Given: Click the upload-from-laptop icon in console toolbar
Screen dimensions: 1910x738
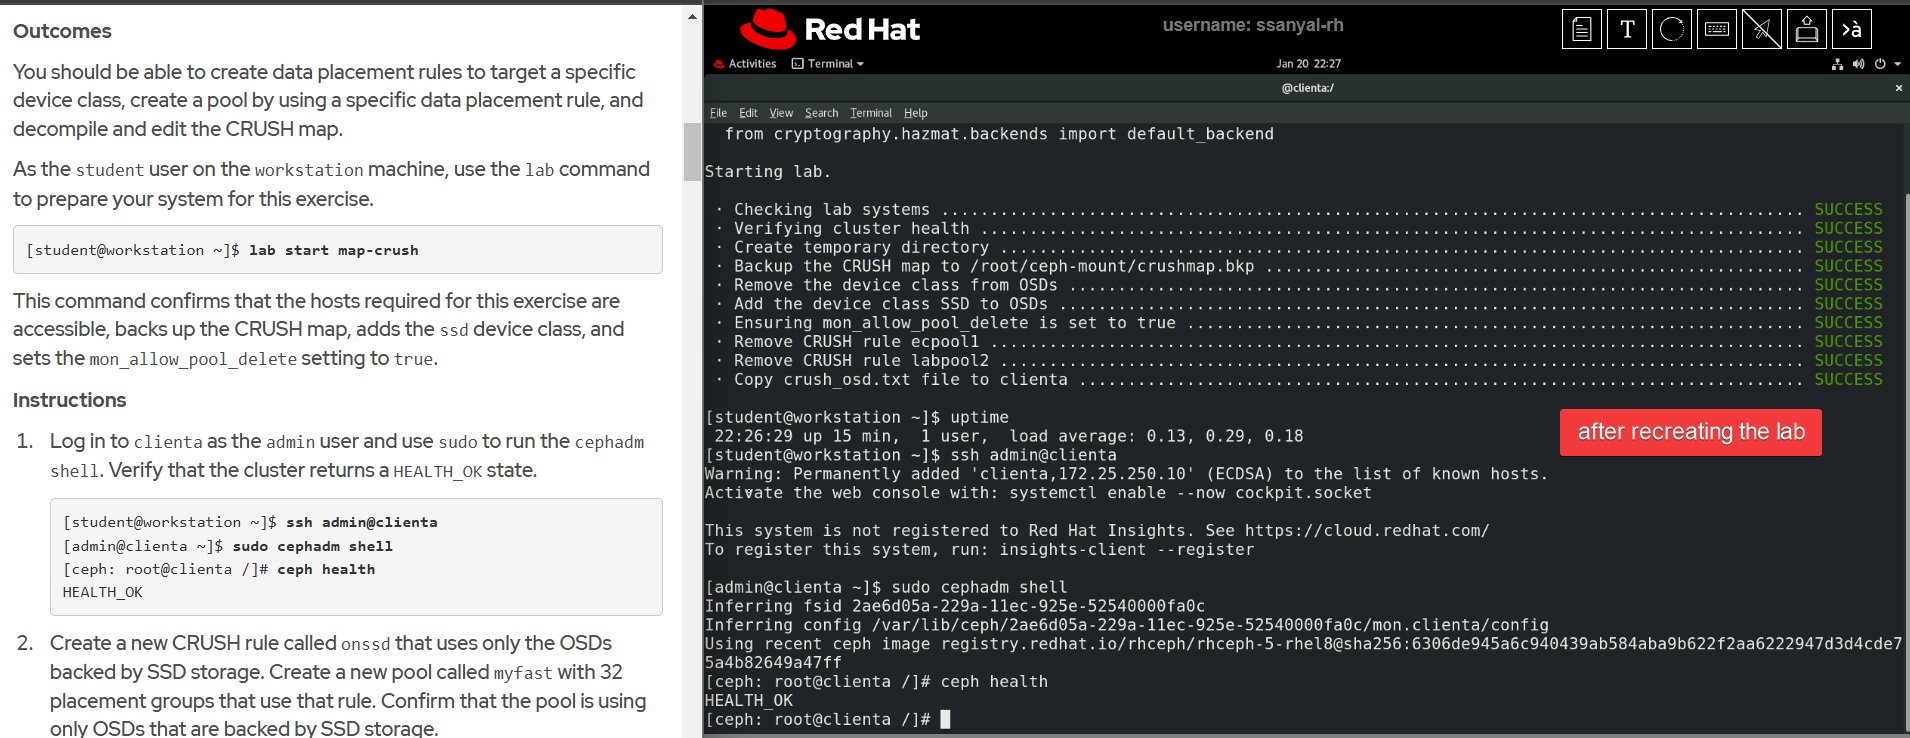Looking at the screenshot, I should [x=1807, y=30].
